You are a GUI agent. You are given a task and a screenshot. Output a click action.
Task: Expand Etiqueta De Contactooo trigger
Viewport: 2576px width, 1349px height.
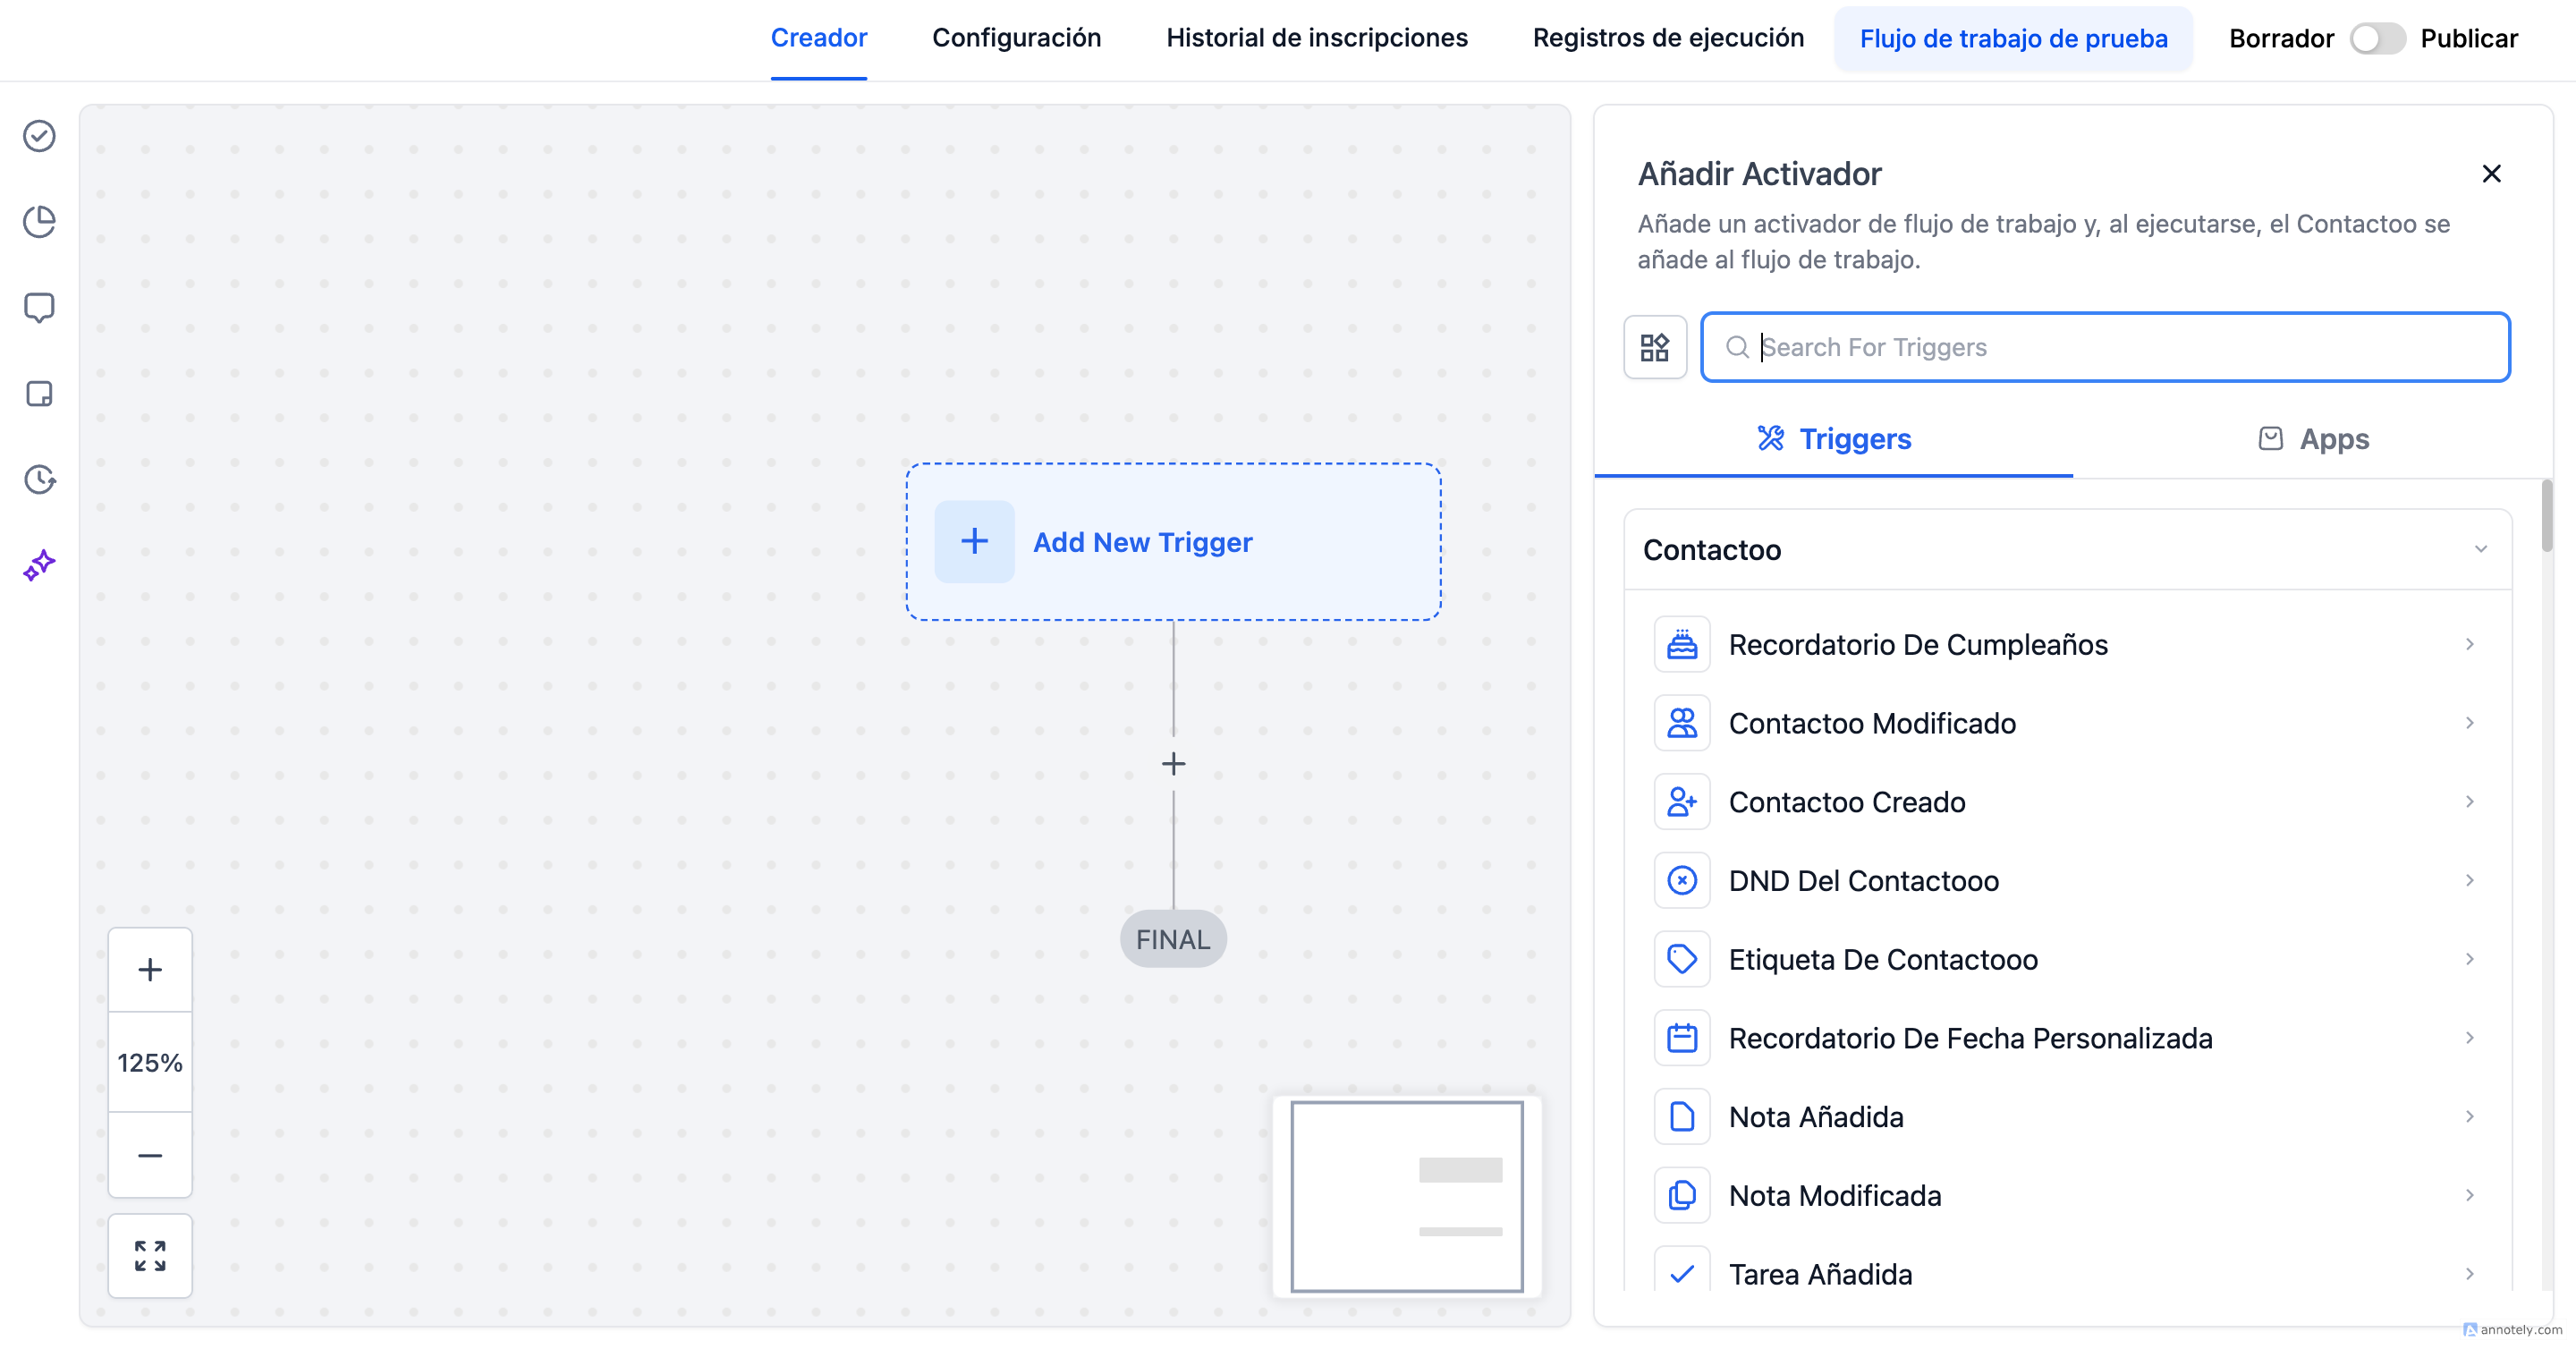(2067, 959)
